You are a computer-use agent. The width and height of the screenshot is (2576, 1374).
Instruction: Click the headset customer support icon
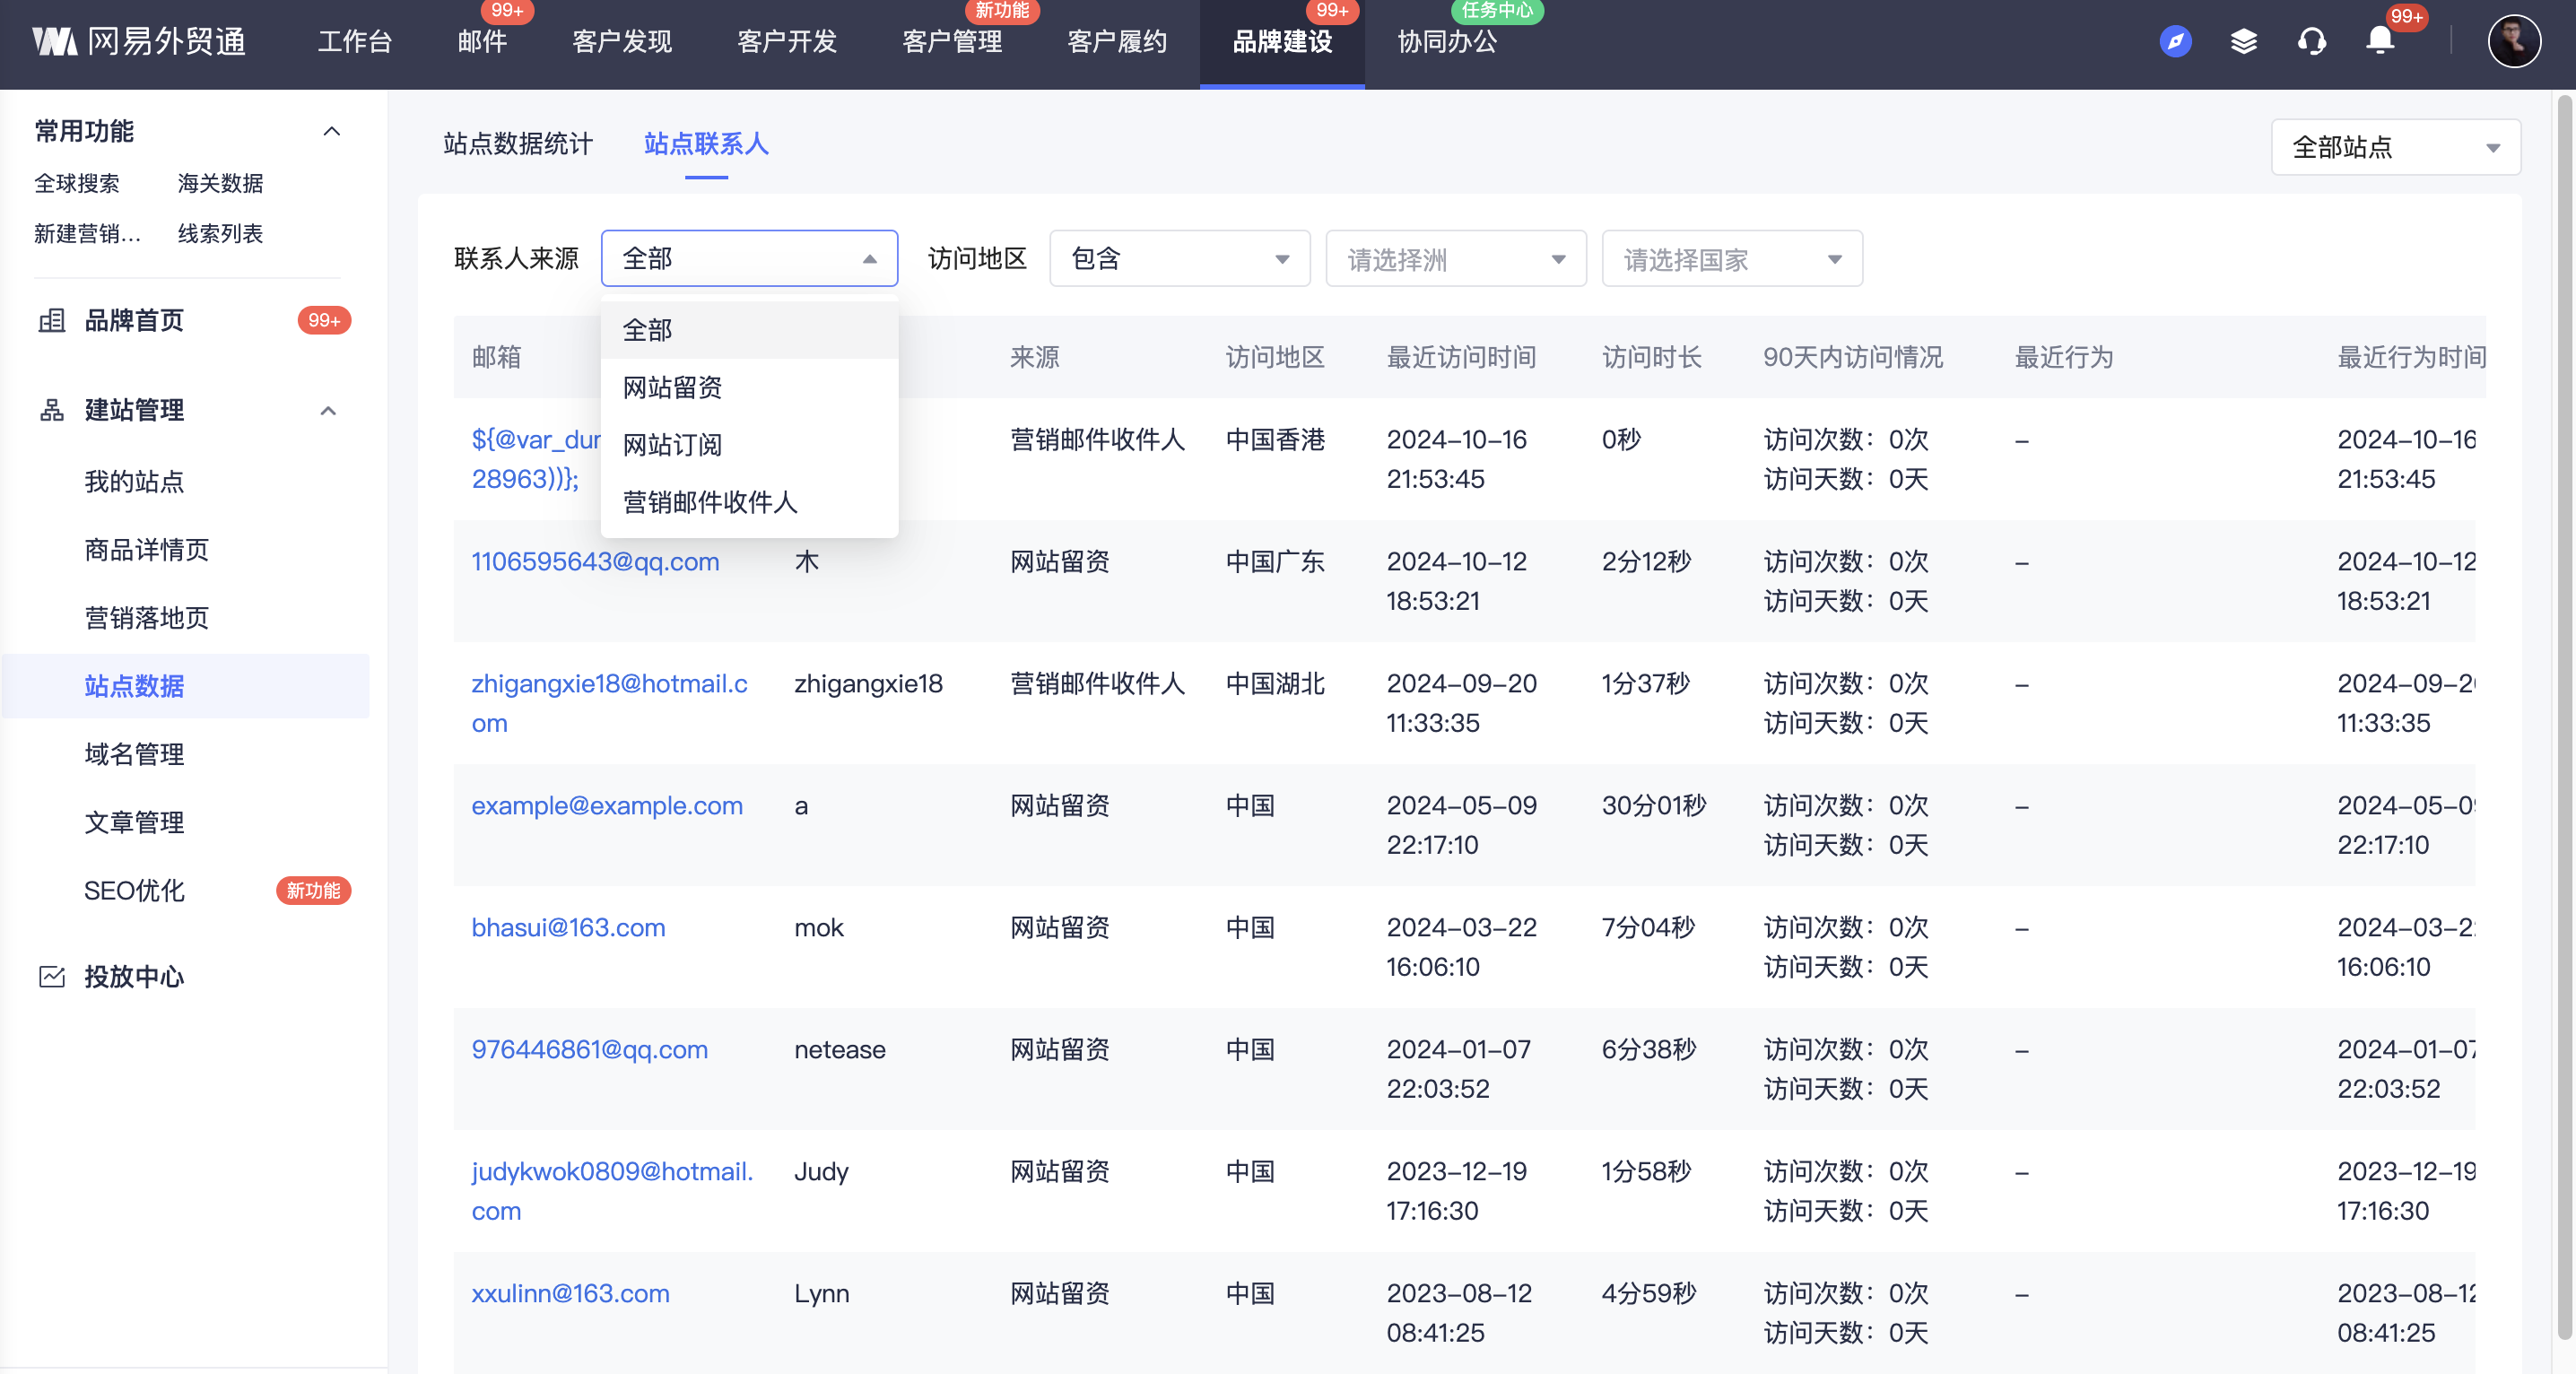tap(2311, 42)
